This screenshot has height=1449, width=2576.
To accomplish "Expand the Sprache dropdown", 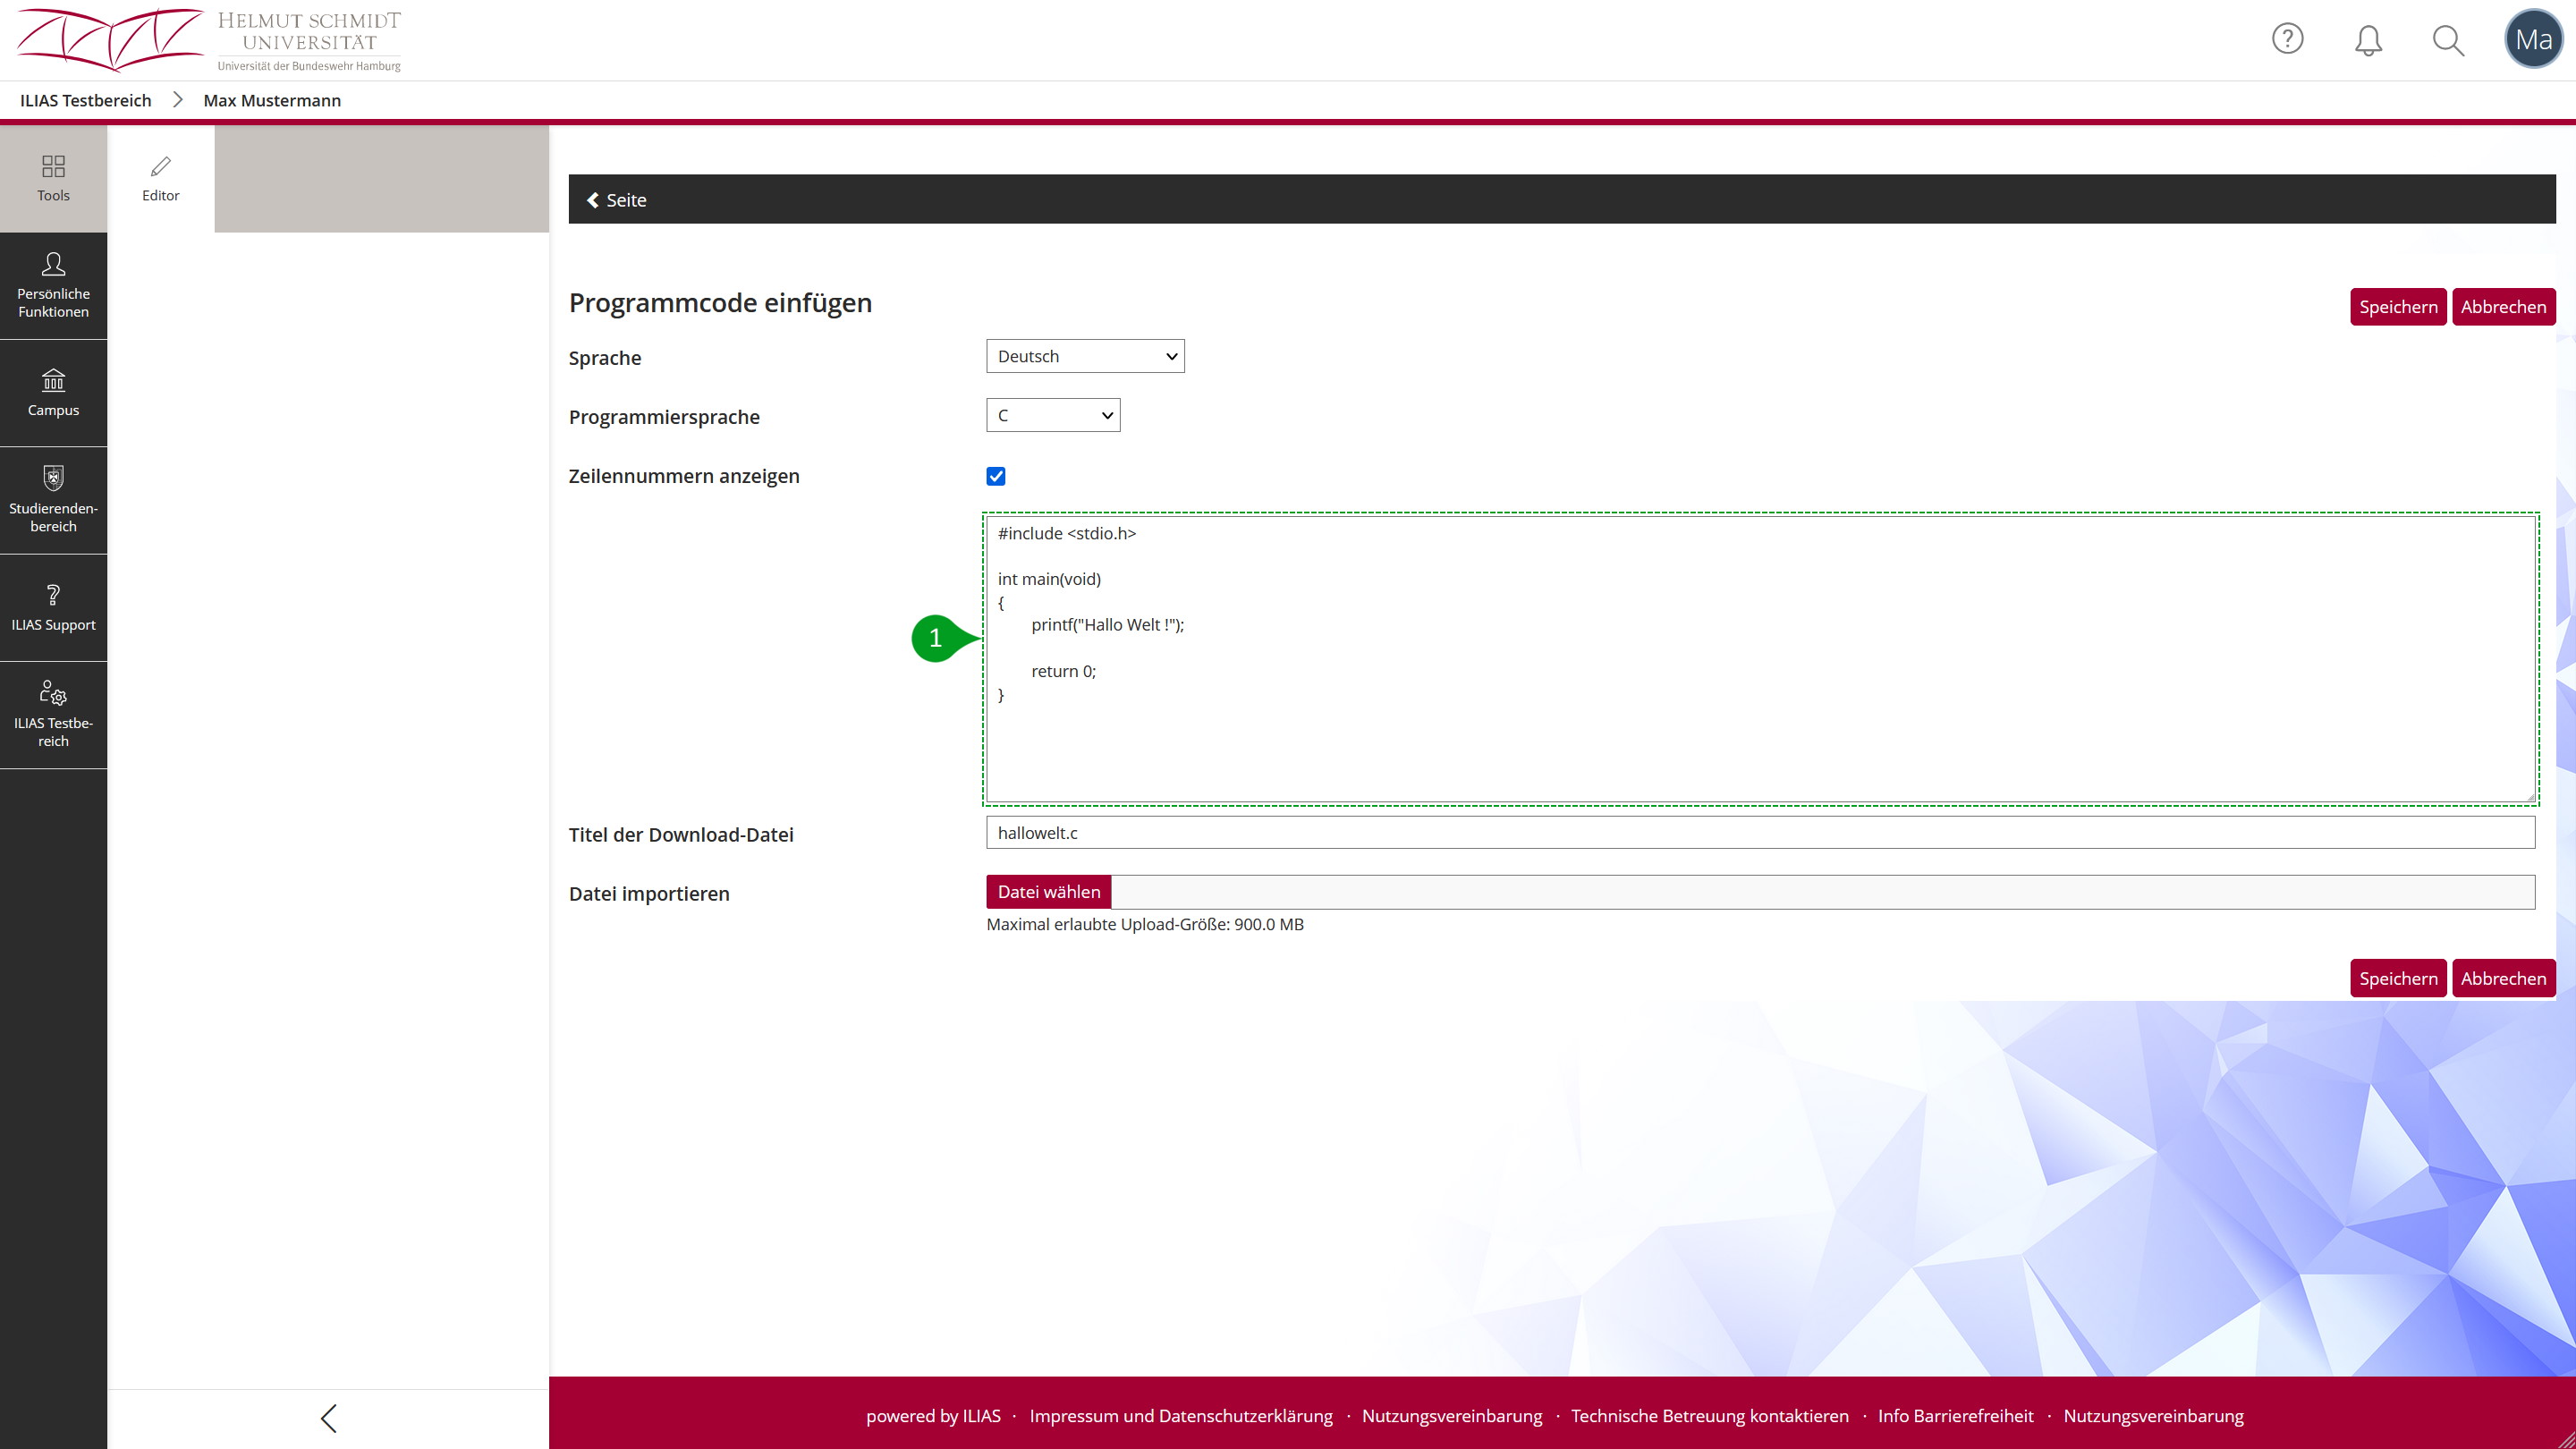I will 1085,356.
